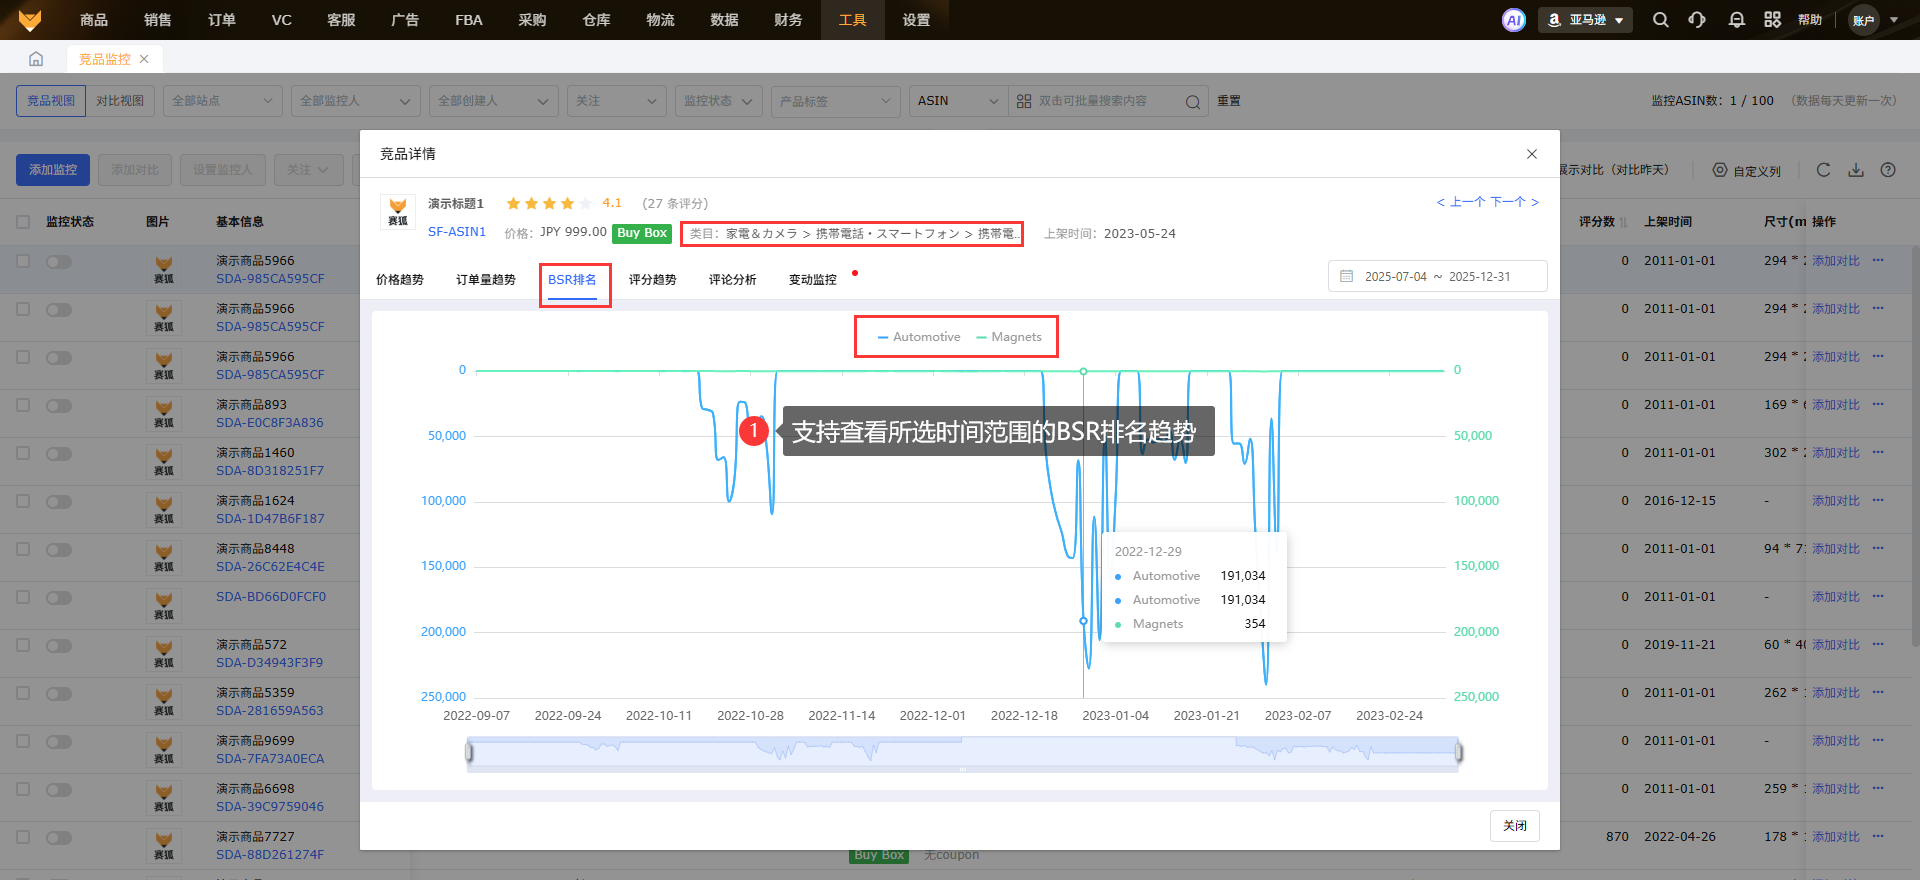Image resolution: width=1920 pixels, height=880 pixels.
Task: Check the box for 演示商品1460
Action: click(23, 453)
